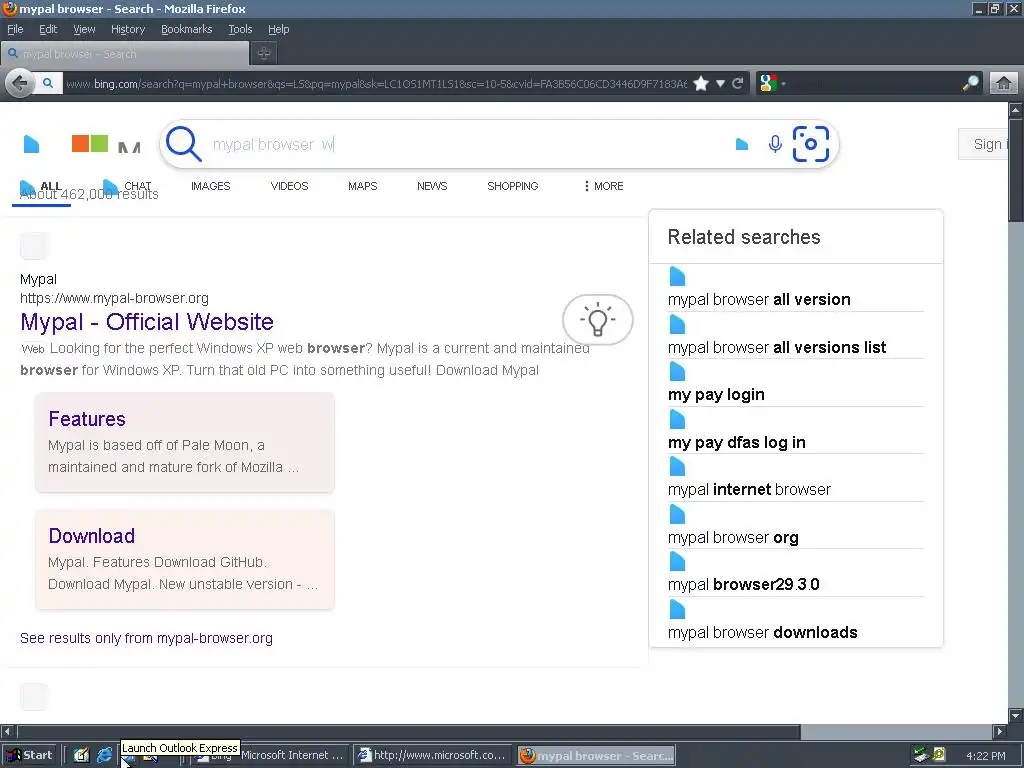Switch to the NEWS search tab
The image size is (1024, 768).
click(432, 186)
